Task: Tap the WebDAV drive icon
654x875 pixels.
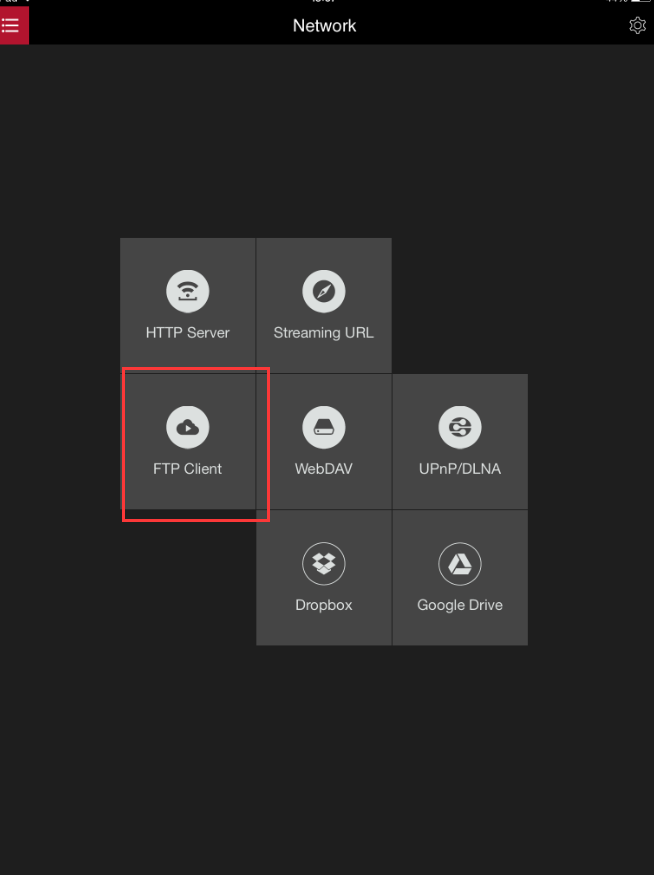Action: click(324, 428)
